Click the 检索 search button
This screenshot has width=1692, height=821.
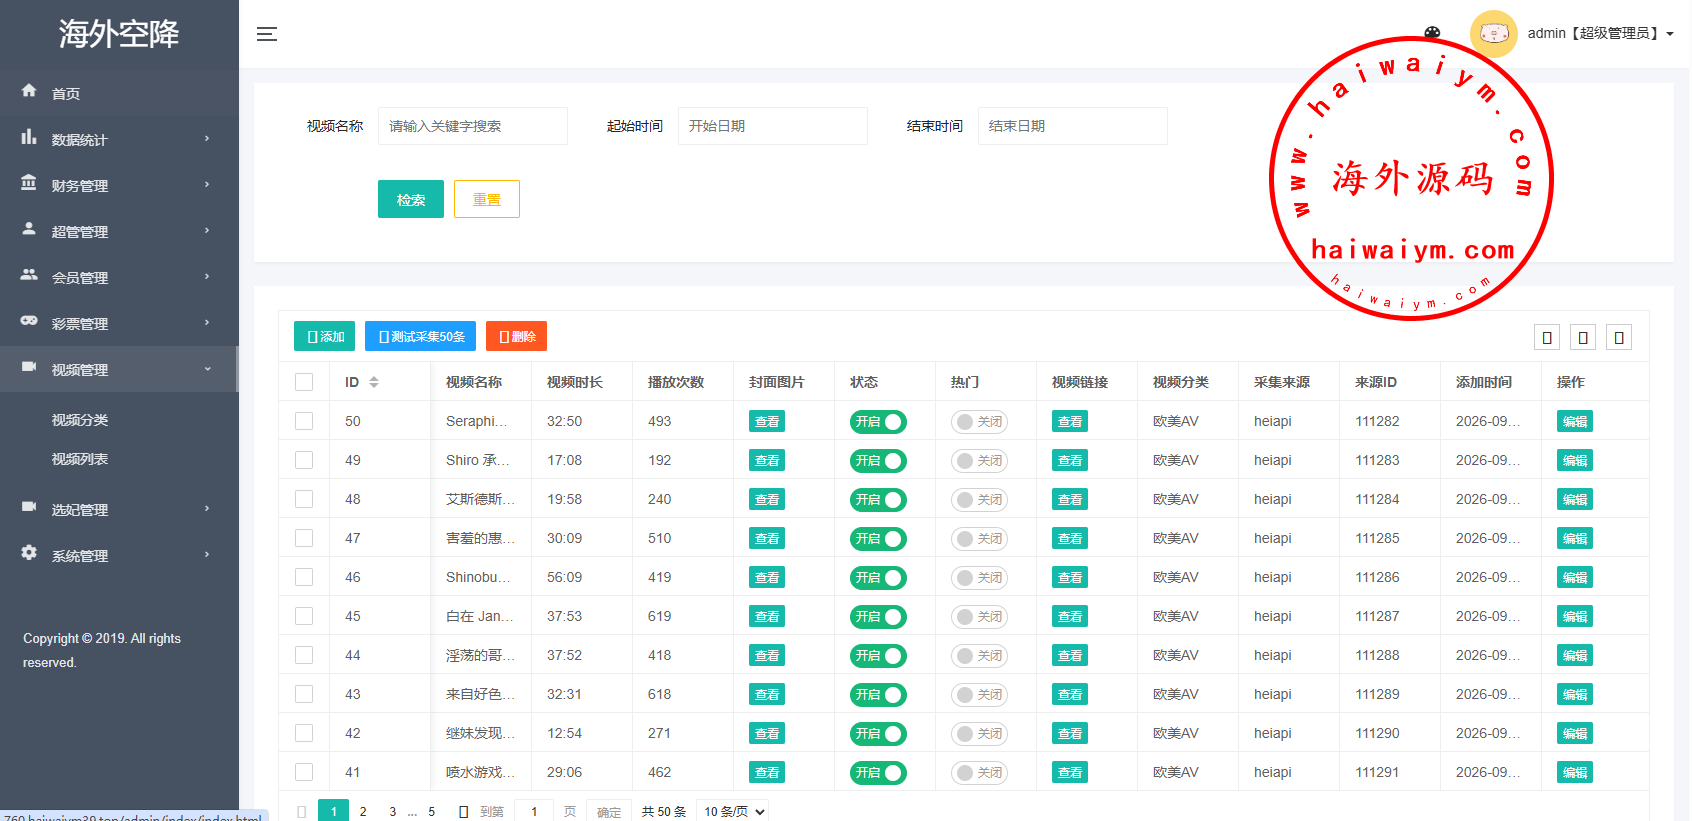(x=411, y=199)
